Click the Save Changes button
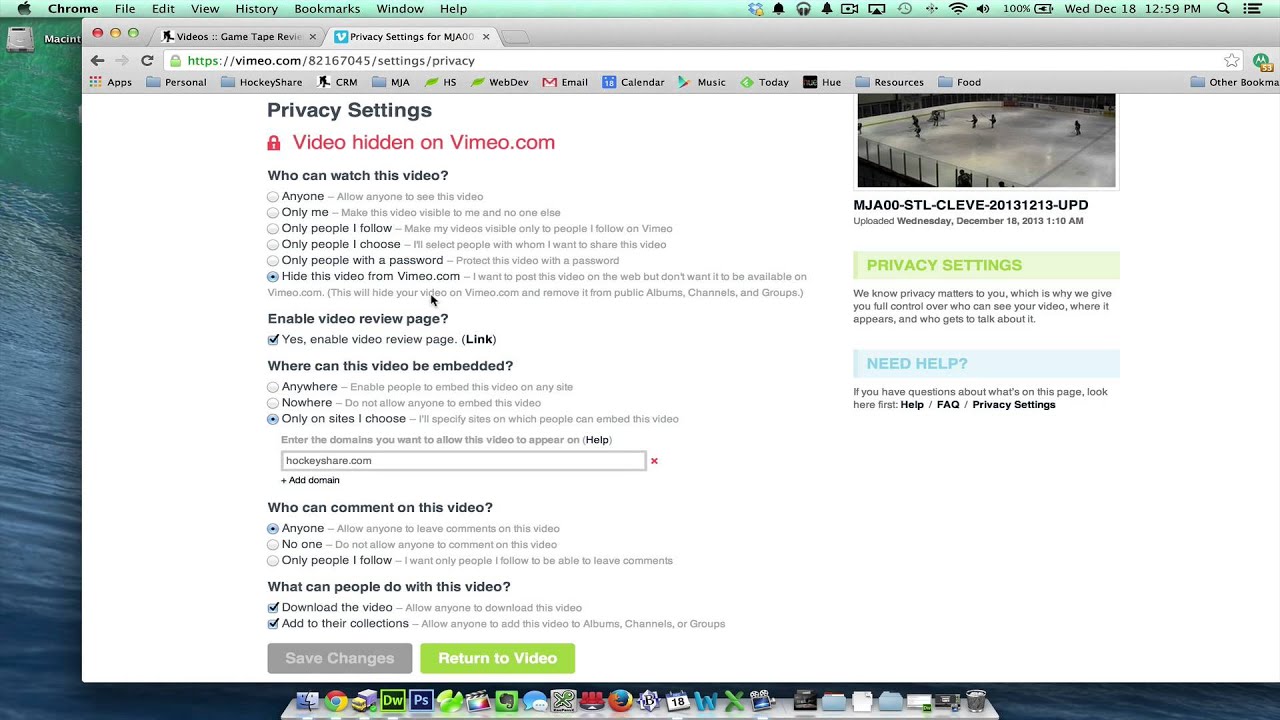The height and width of the screenshot is (720, 1280). (x=340, y=658)
